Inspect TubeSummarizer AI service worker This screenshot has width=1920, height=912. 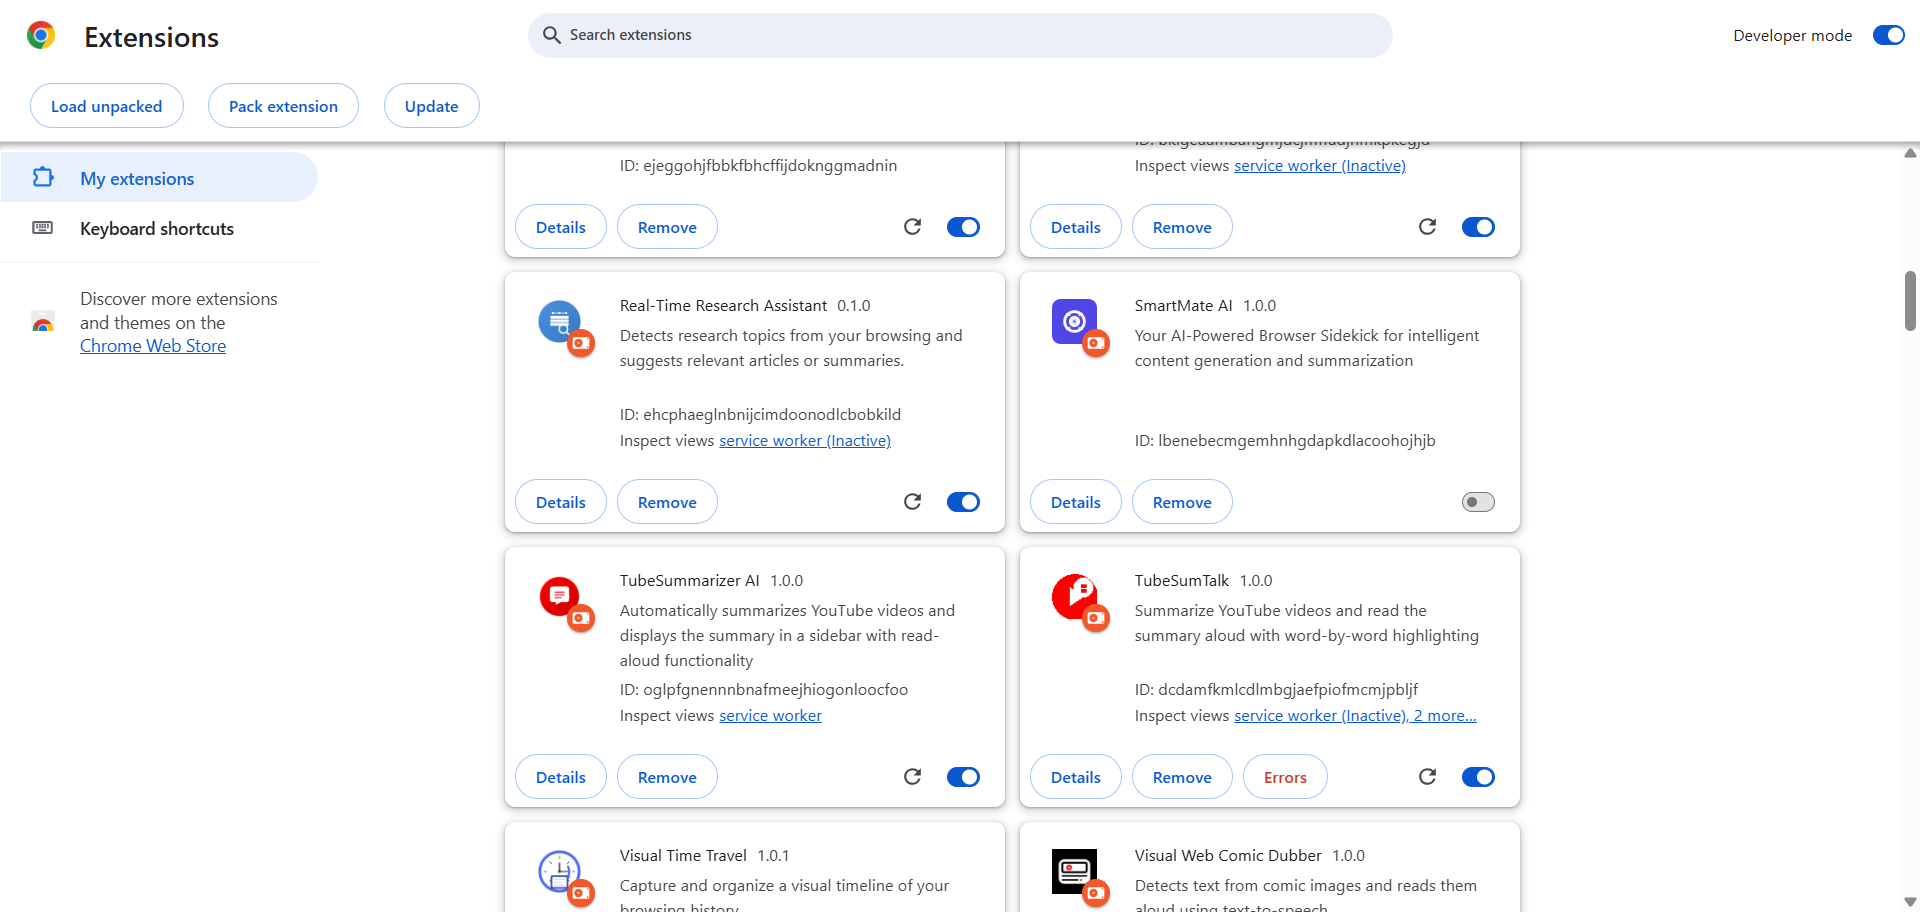[770, 716]
